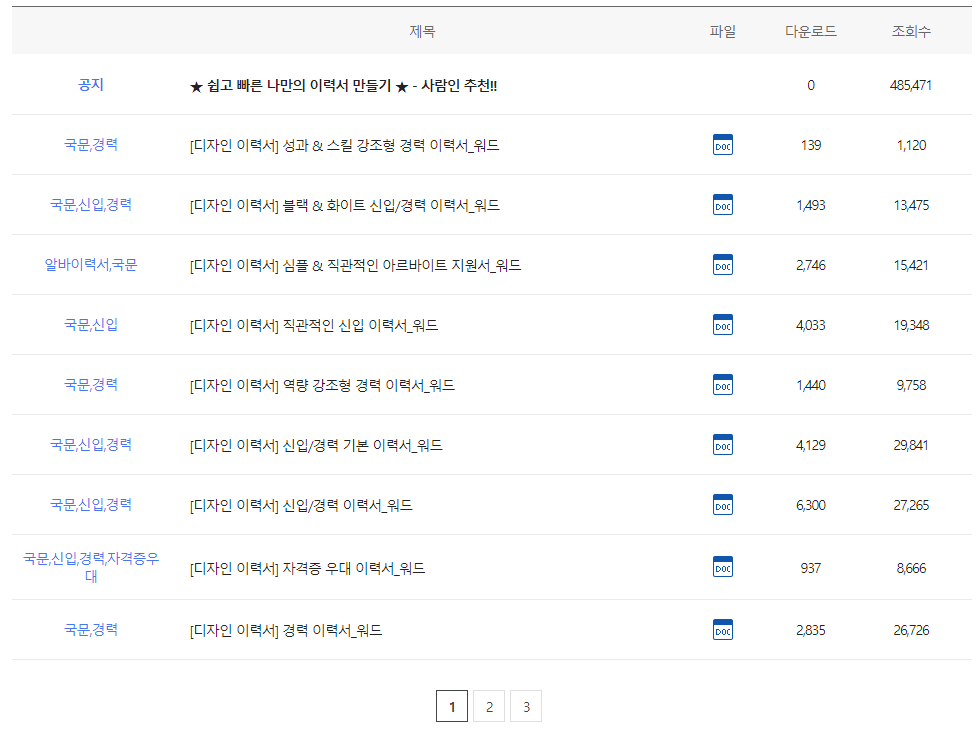Viewport: 979px width, 731px height.
Task: Click the download count 6,300
Action: click(x=810, y=505)
